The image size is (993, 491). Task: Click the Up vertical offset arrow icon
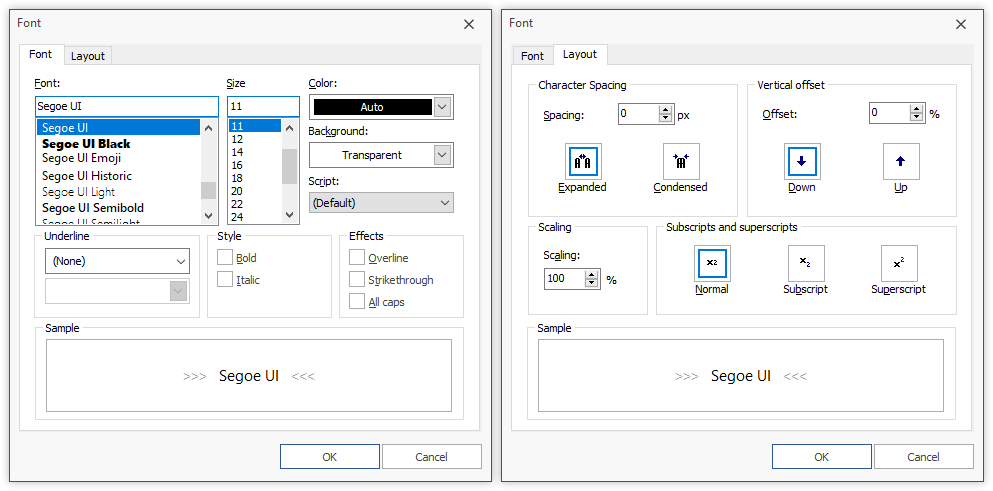tap(901, 162)
